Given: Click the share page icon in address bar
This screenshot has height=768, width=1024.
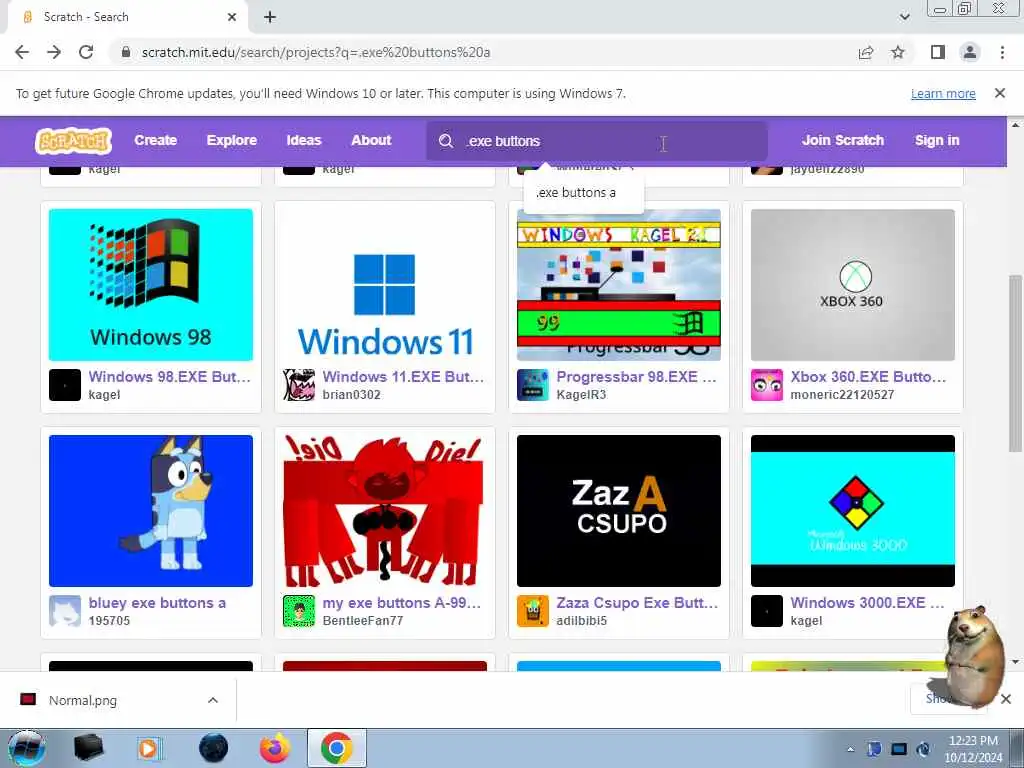Looking at the screenshot, I should 866,52.
